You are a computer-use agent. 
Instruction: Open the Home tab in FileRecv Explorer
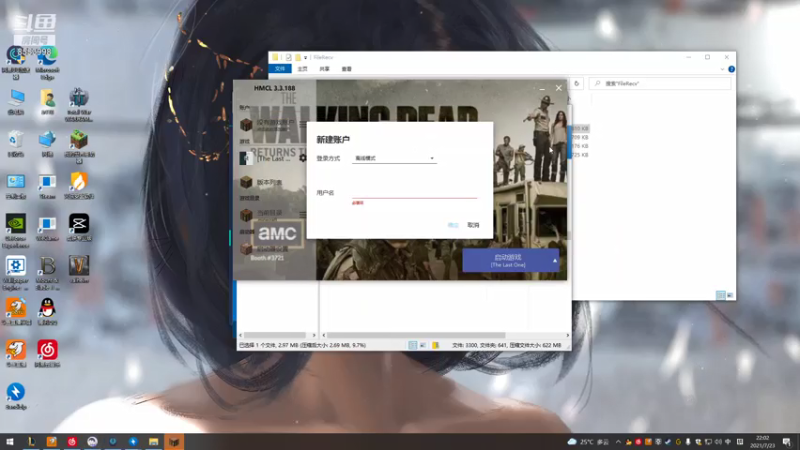[303, 69]
